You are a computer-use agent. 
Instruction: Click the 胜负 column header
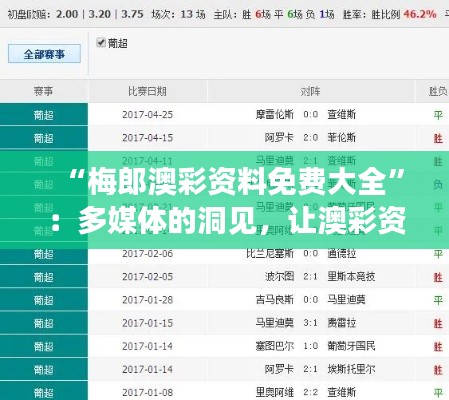coord(438,91)
